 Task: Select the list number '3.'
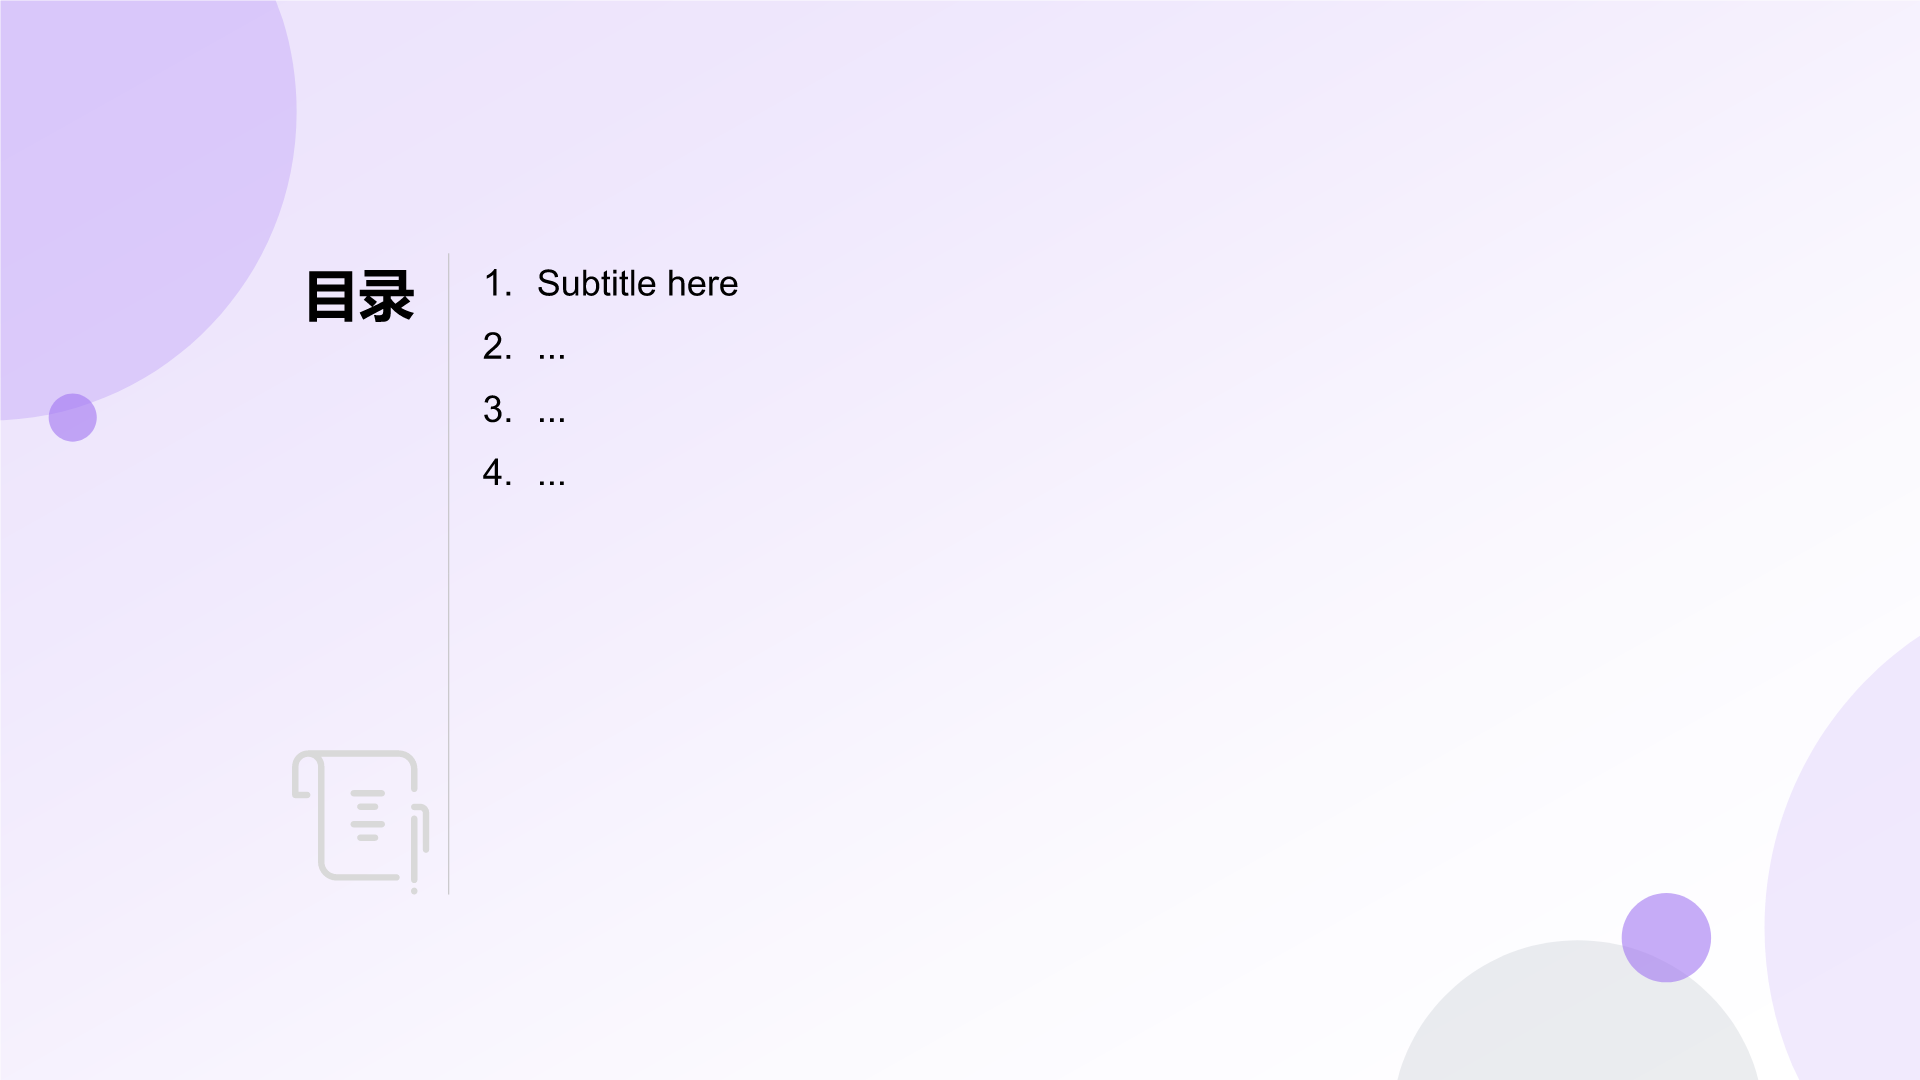click(497, 410)
